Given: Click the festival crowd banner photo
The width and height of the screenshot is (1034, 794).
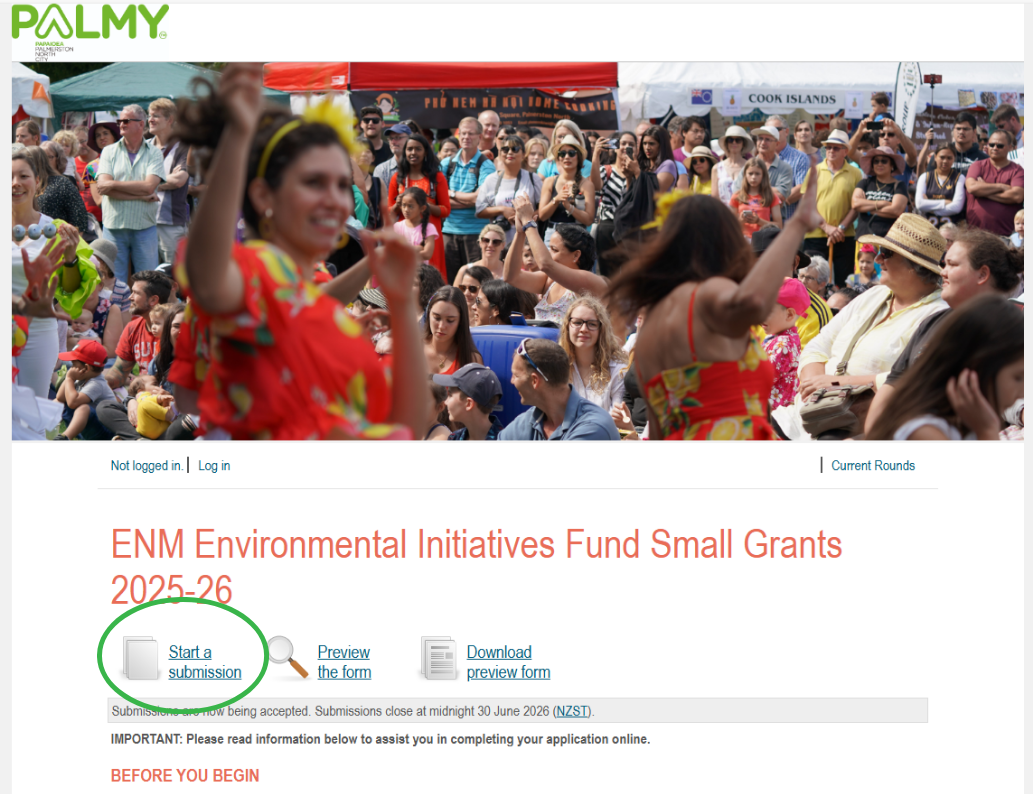Looking at the screenshot, I should pyautogui.click(x=517, y=250).
